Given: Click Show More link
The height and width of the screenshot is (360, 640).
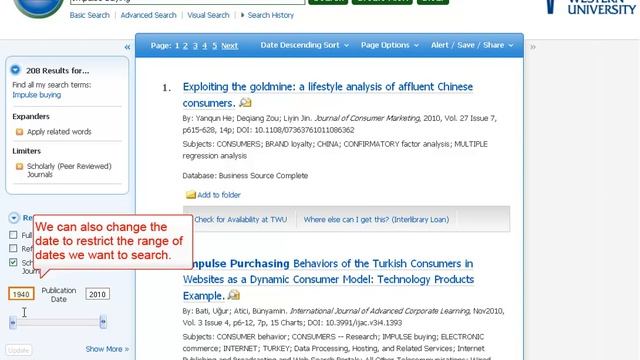Looking at the screenshot, I should pyautogui.click(x=107, y=349).
